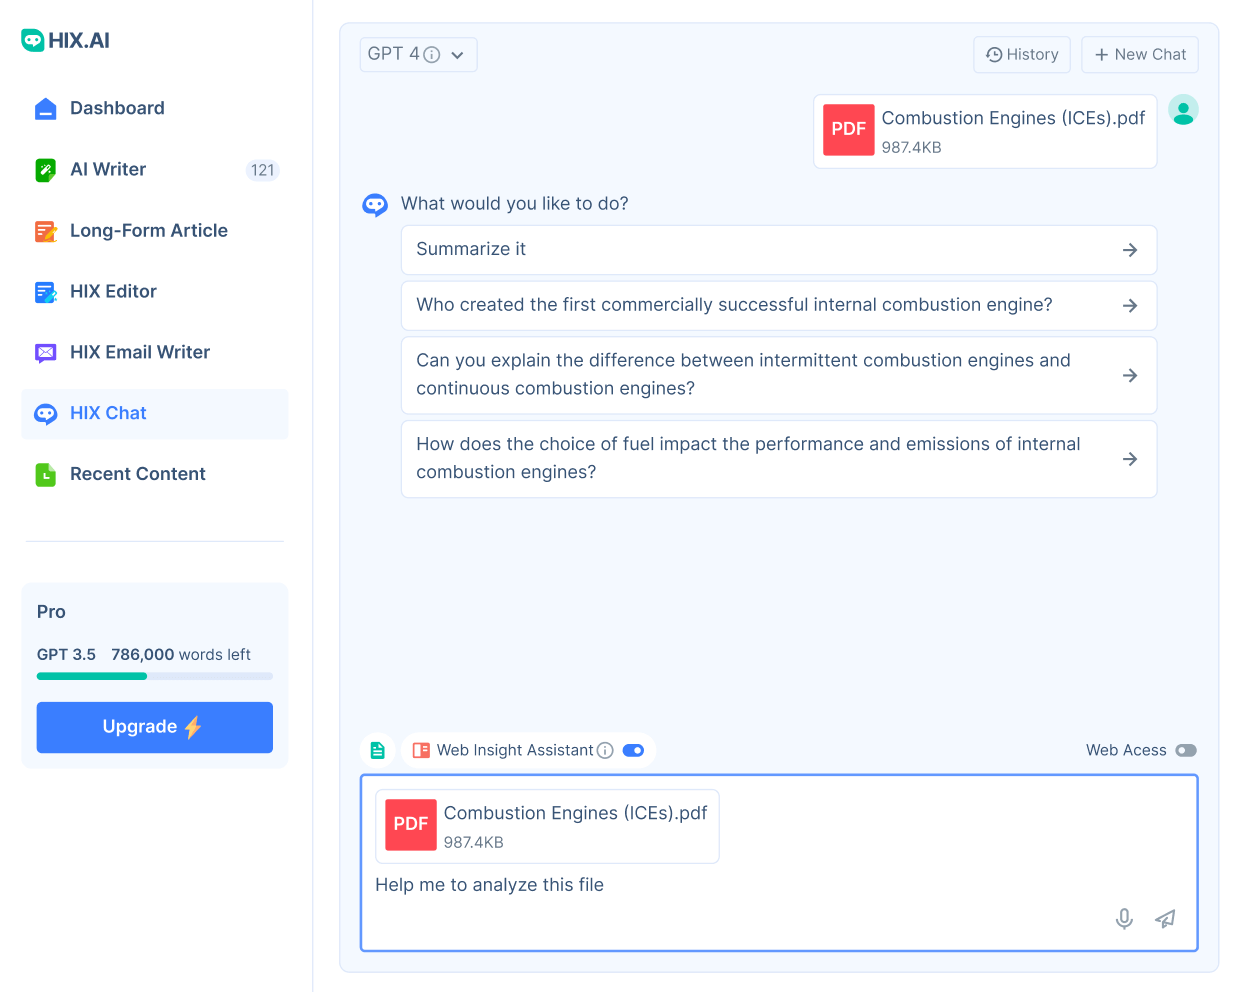Image resolution: width=1240 pixels, height=992 pixels.
Task: Click the Dashboard home icon
Action: 46,108
